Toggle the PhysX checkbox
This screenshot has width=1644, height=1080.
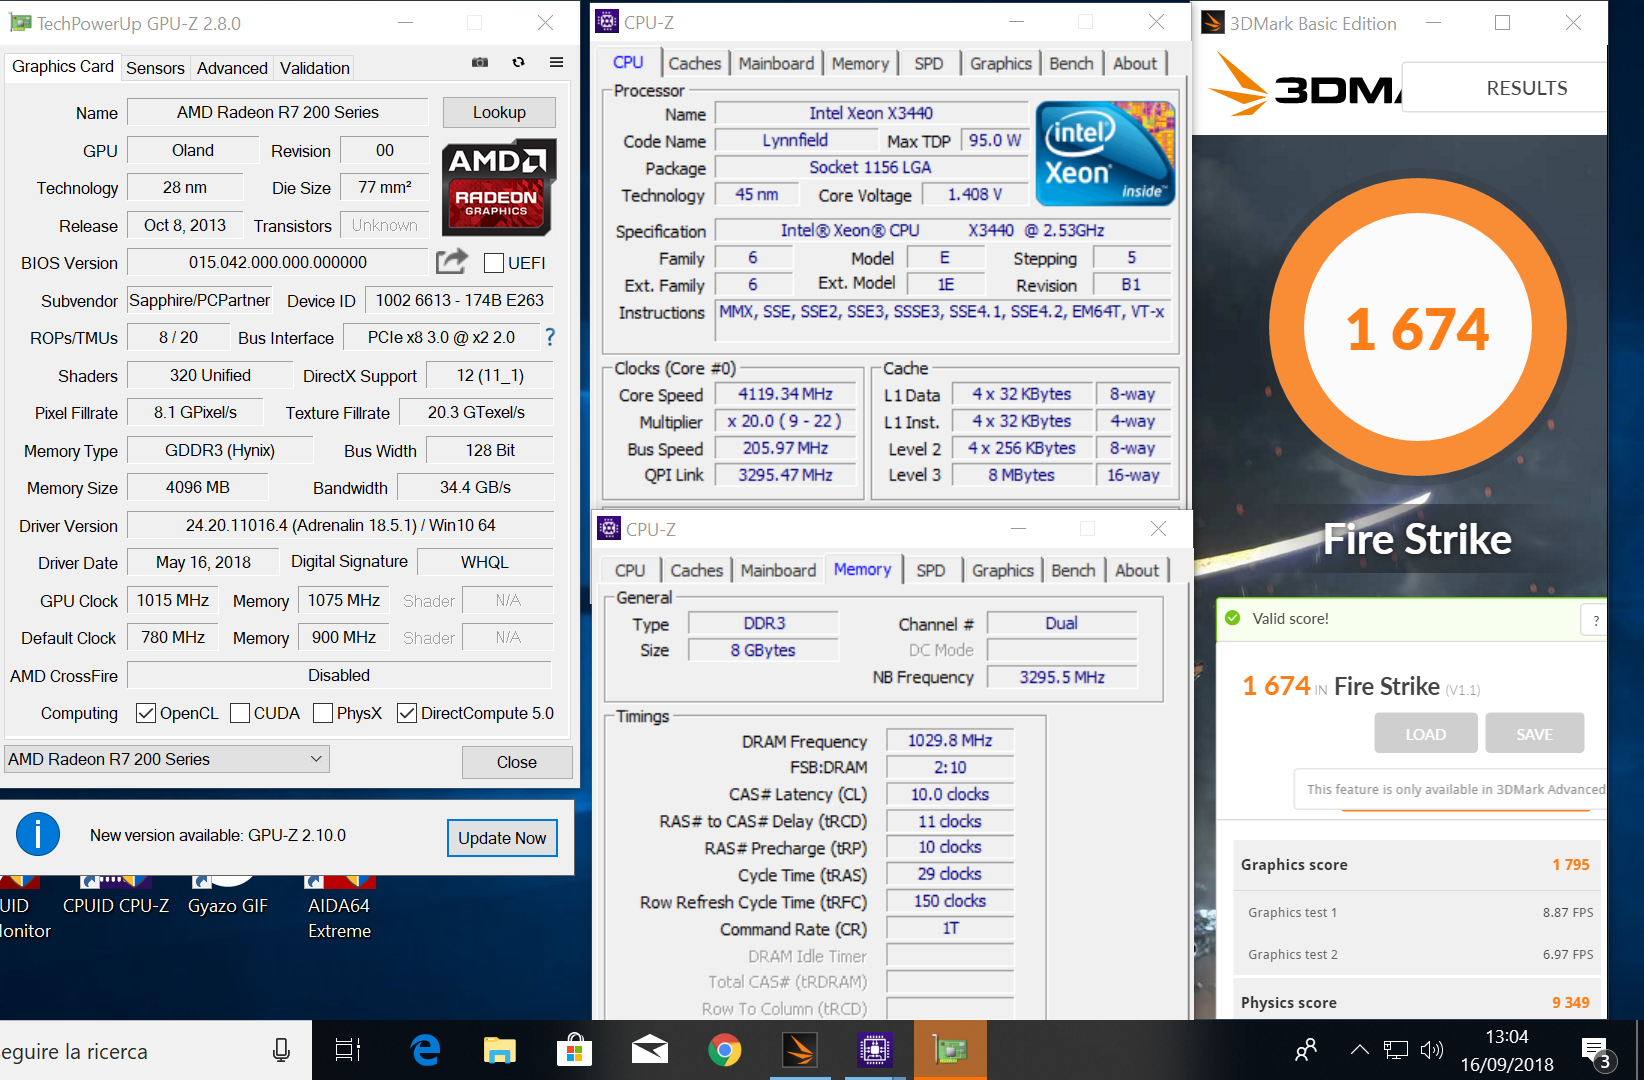(x=323, y=713)
